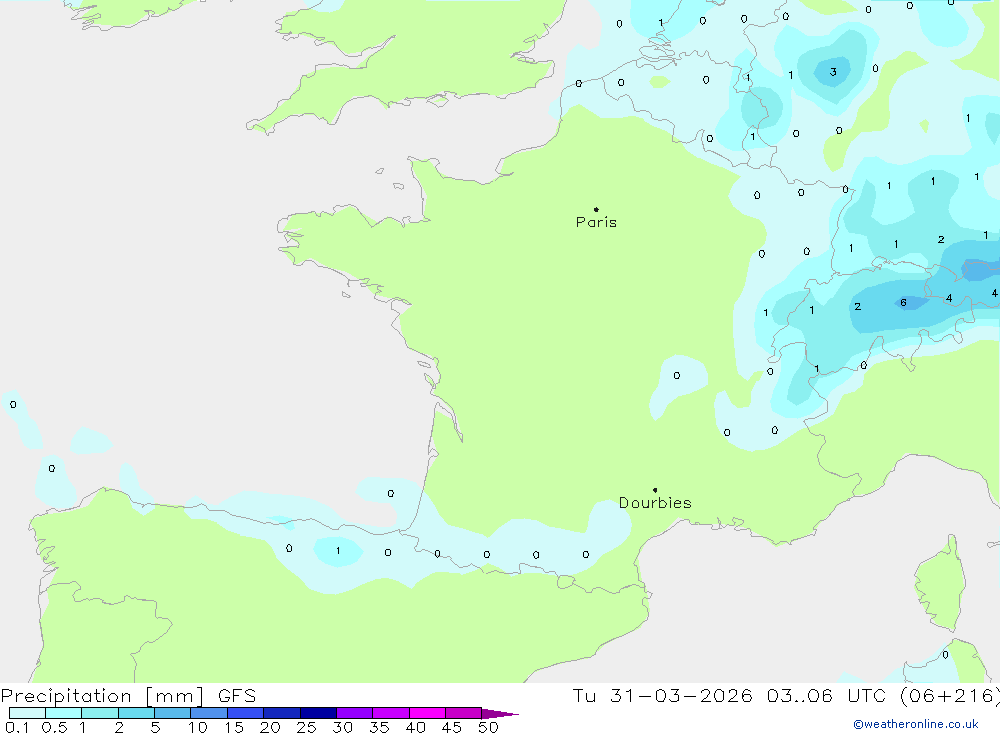Screen dimensions: 1000x733
Task: Click the legend label '25'
Action: point(306,727)
